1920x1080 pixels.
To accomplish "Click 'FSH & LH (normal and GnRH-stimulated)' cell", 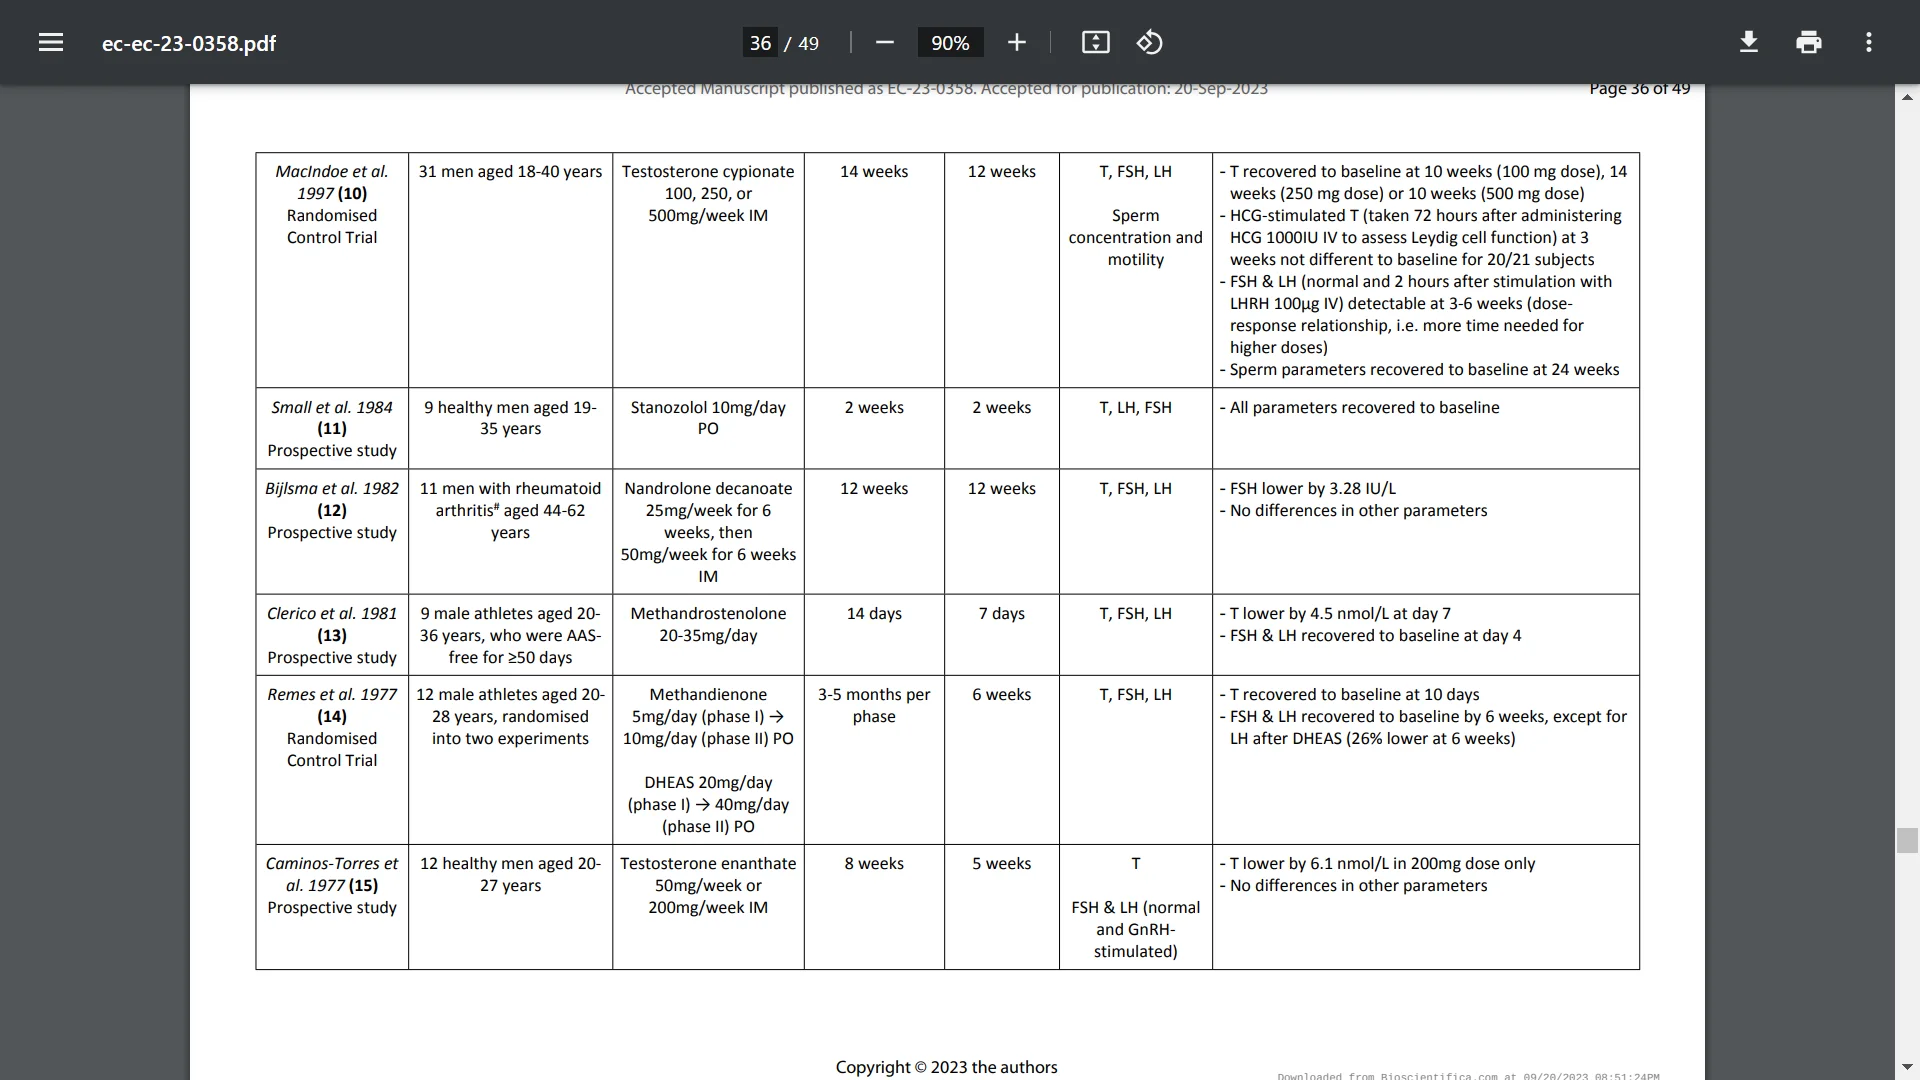I will click(x=1135, y=929).
